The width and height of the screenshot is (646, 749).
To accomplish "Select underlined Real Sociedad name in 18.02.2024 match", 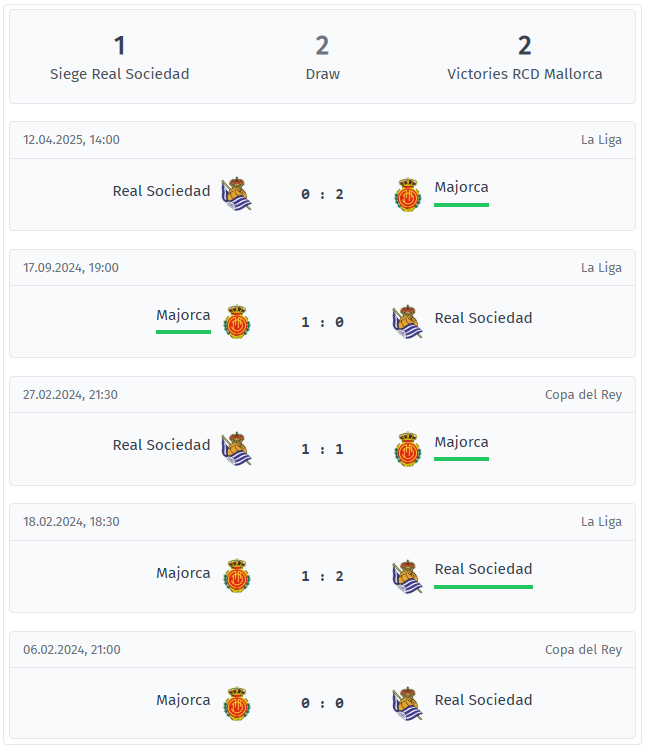I will tap(484, 569).
